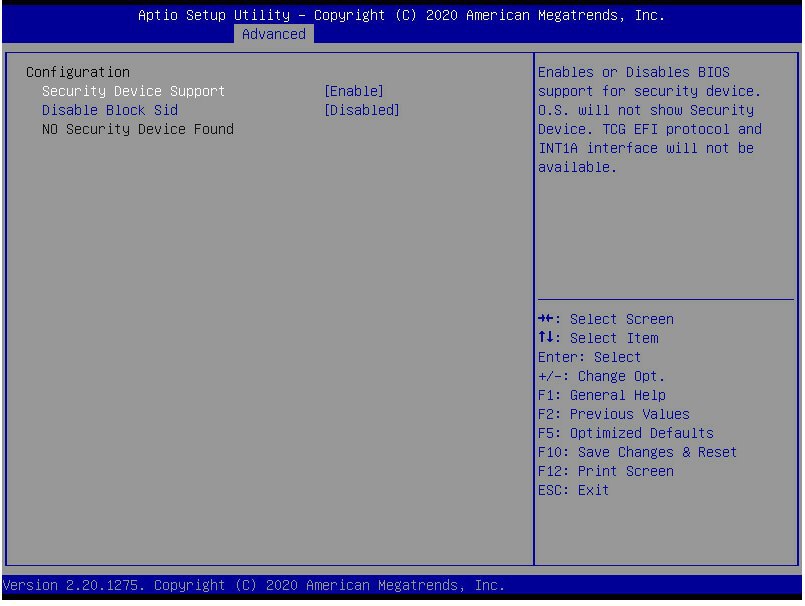Select the Disable Block Sid option

coord(110,110)
